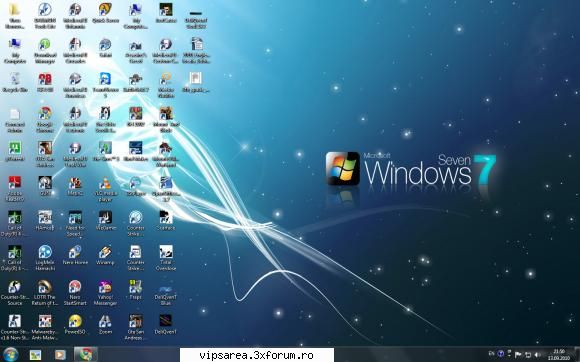Screen dimensions: 580x362
Task: Open the Windows Start menu orb
Action: click(11, 355)
